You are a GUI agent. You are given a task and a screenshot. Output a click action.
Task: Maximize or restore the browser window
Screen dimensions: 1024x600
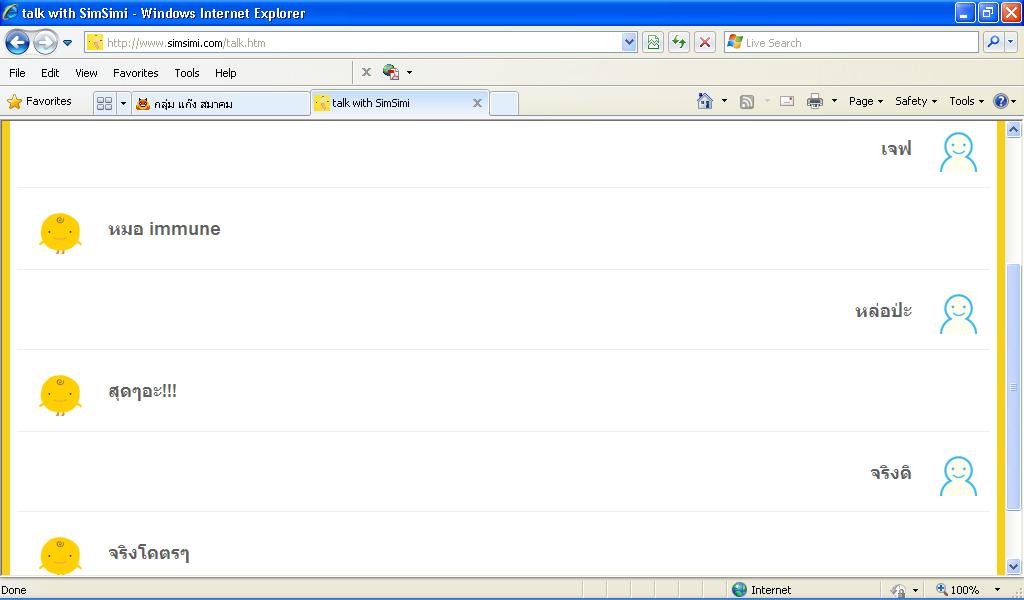[x=988, y=12]
